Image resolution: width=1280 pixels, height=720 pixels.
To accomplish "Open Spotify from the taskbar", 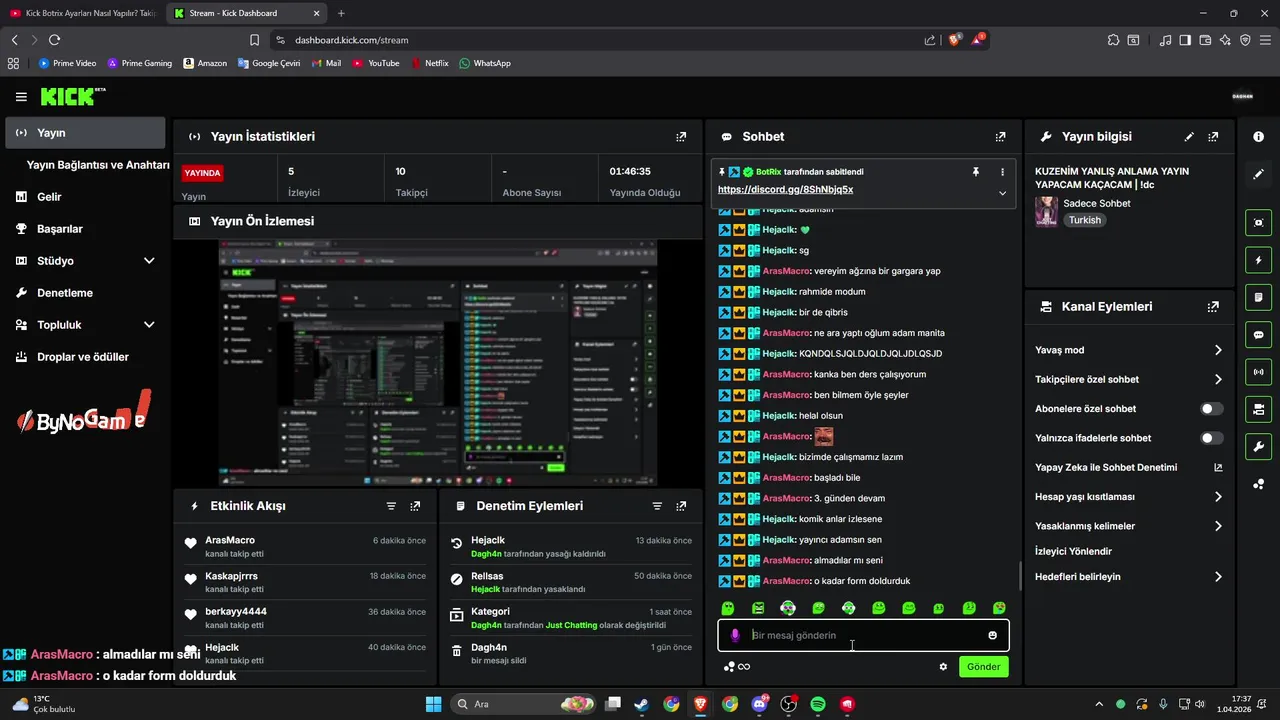I will 818,704.
